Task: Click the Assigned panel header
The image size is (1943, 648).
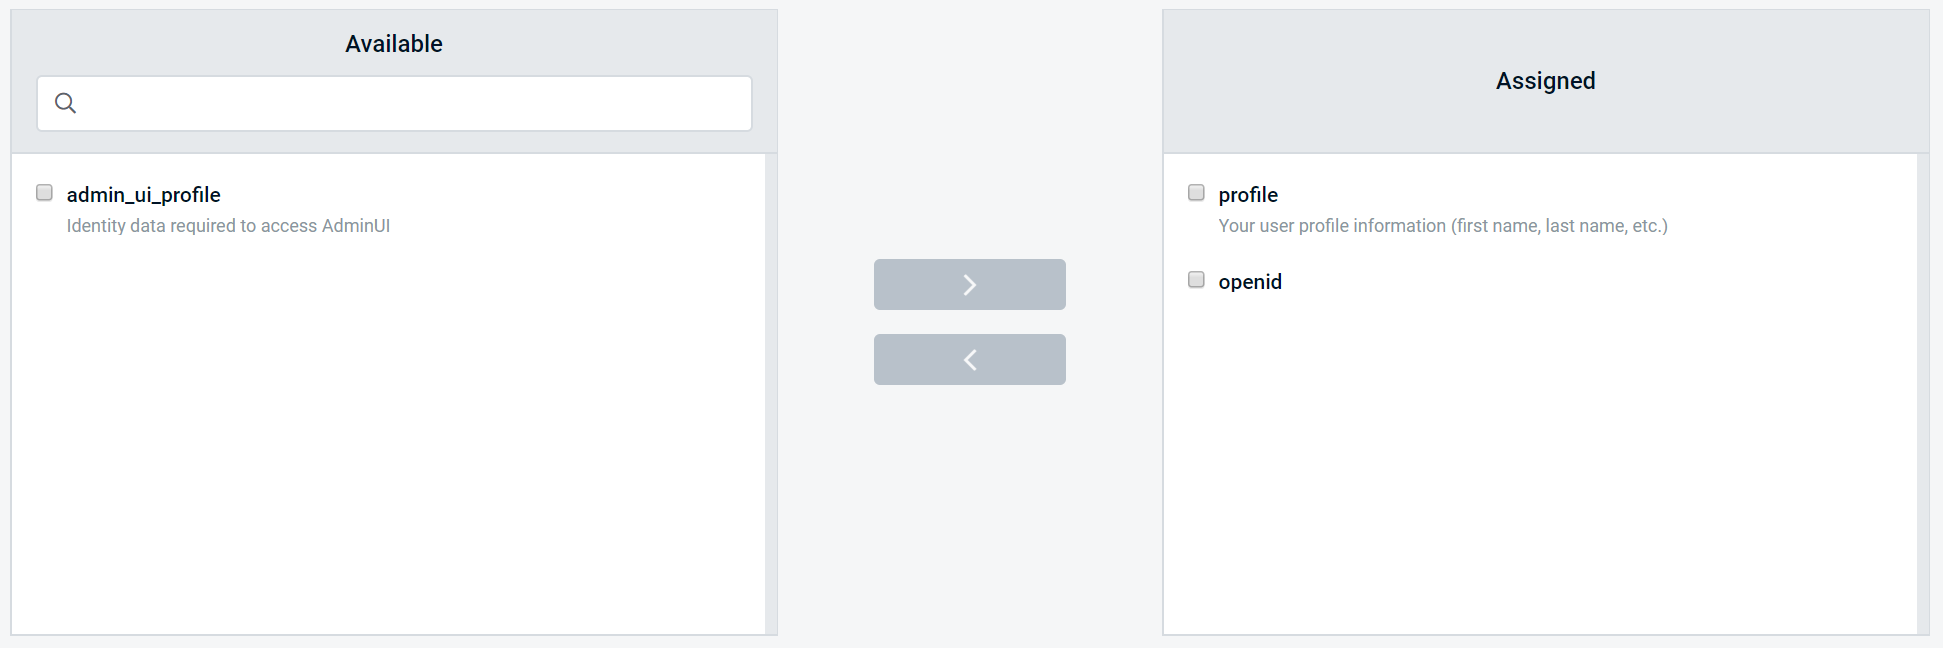Action: 1544,81
